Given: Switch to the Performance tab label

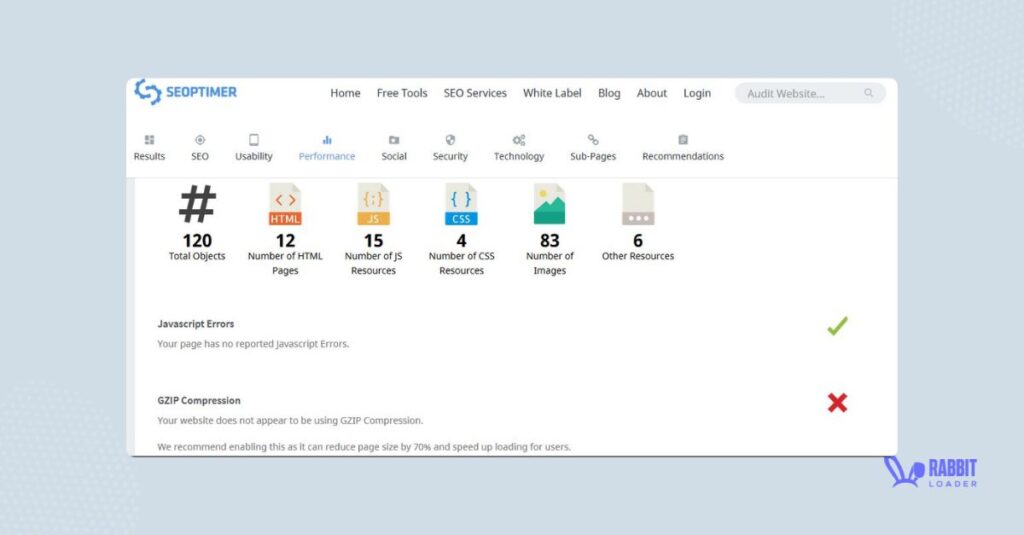Looking at the screenshot, I should pyautogui.click(x=327, y=156).
